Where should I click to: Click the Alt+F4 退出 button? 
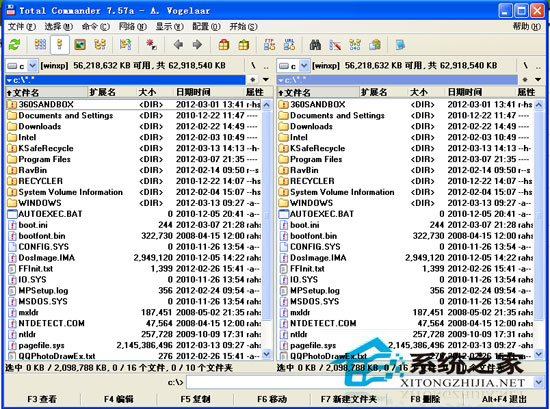[504, 399]
